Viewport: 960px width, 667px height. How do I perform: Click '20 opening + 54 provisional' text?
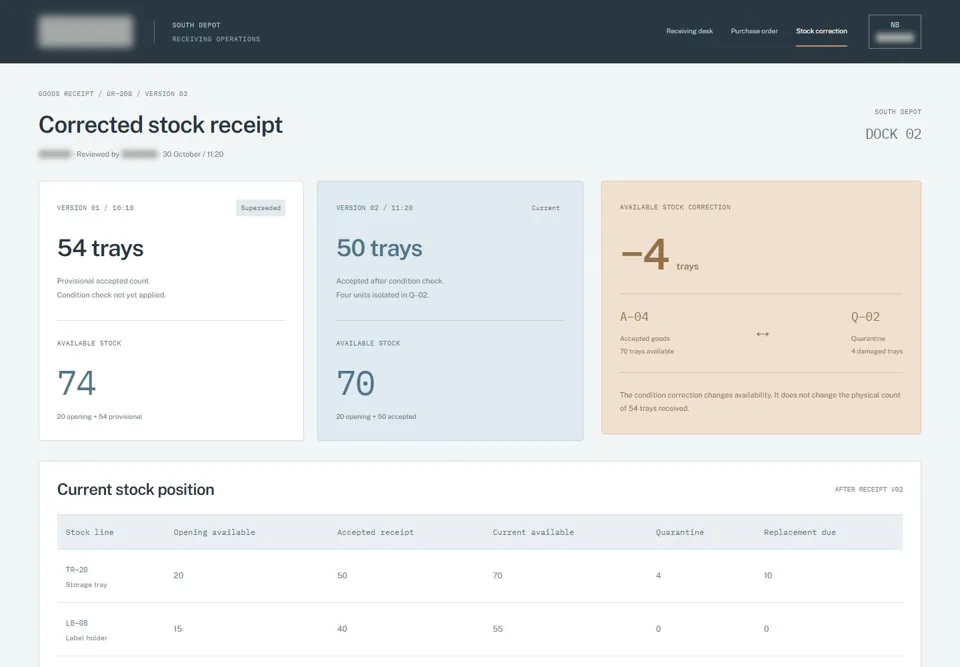[x=99, y=417]
